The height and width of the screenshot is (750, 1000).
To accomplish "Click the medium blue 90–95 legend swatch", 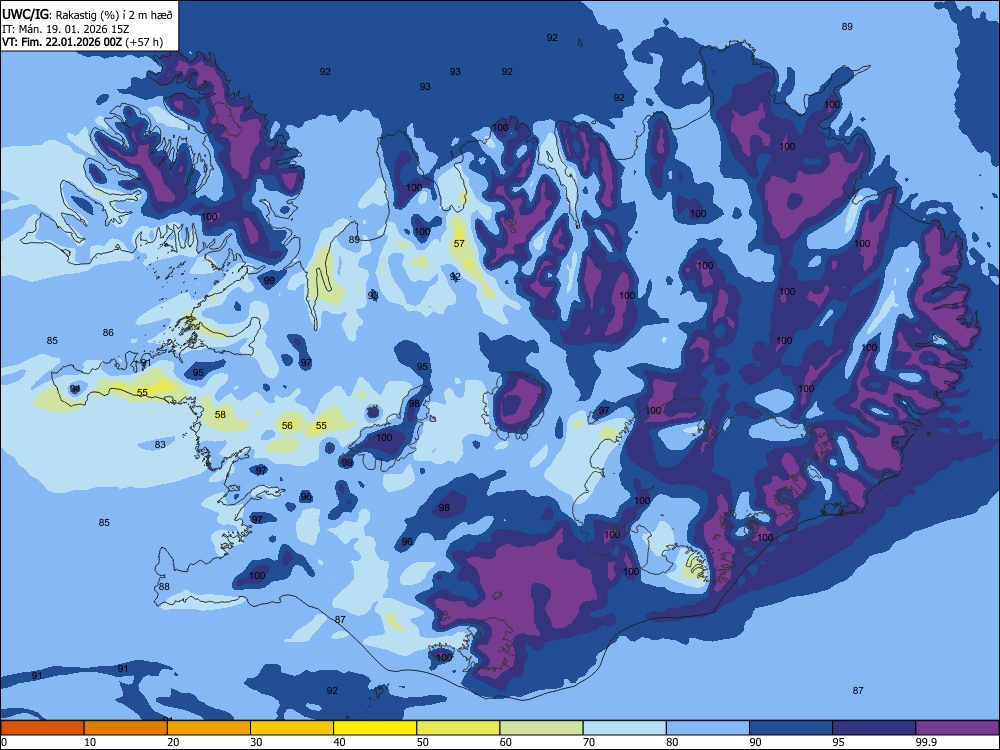I will 791,728.
